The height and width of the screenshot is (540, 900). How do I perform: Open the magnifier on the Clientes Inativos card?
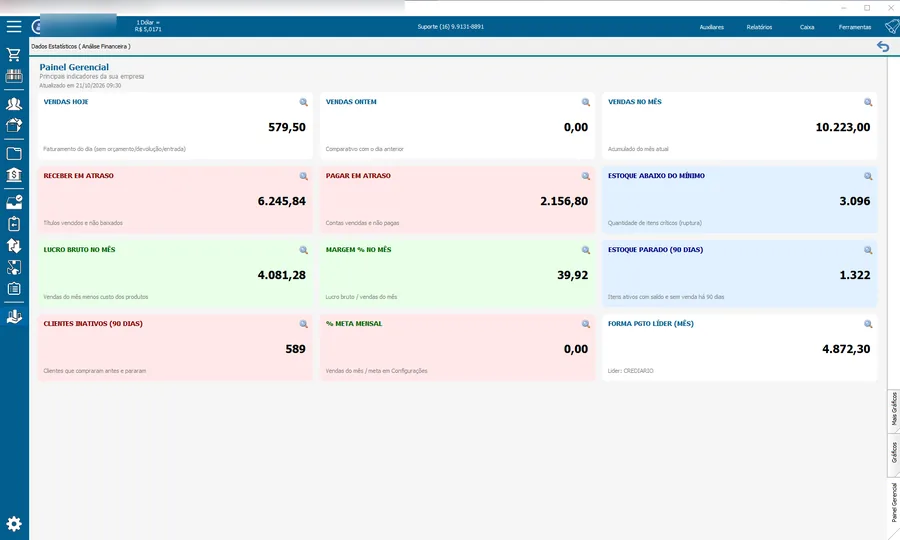pos(303,324)
